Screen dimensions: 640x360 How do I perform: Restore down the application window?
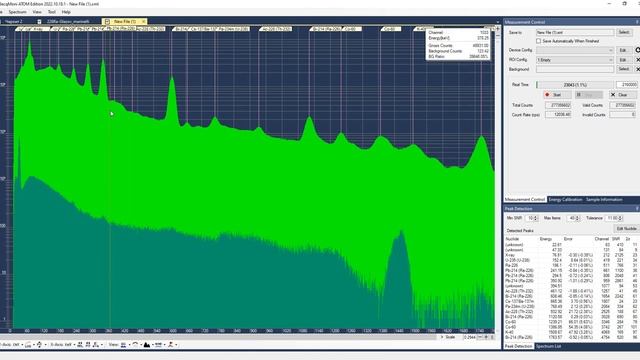click(624, 4)
